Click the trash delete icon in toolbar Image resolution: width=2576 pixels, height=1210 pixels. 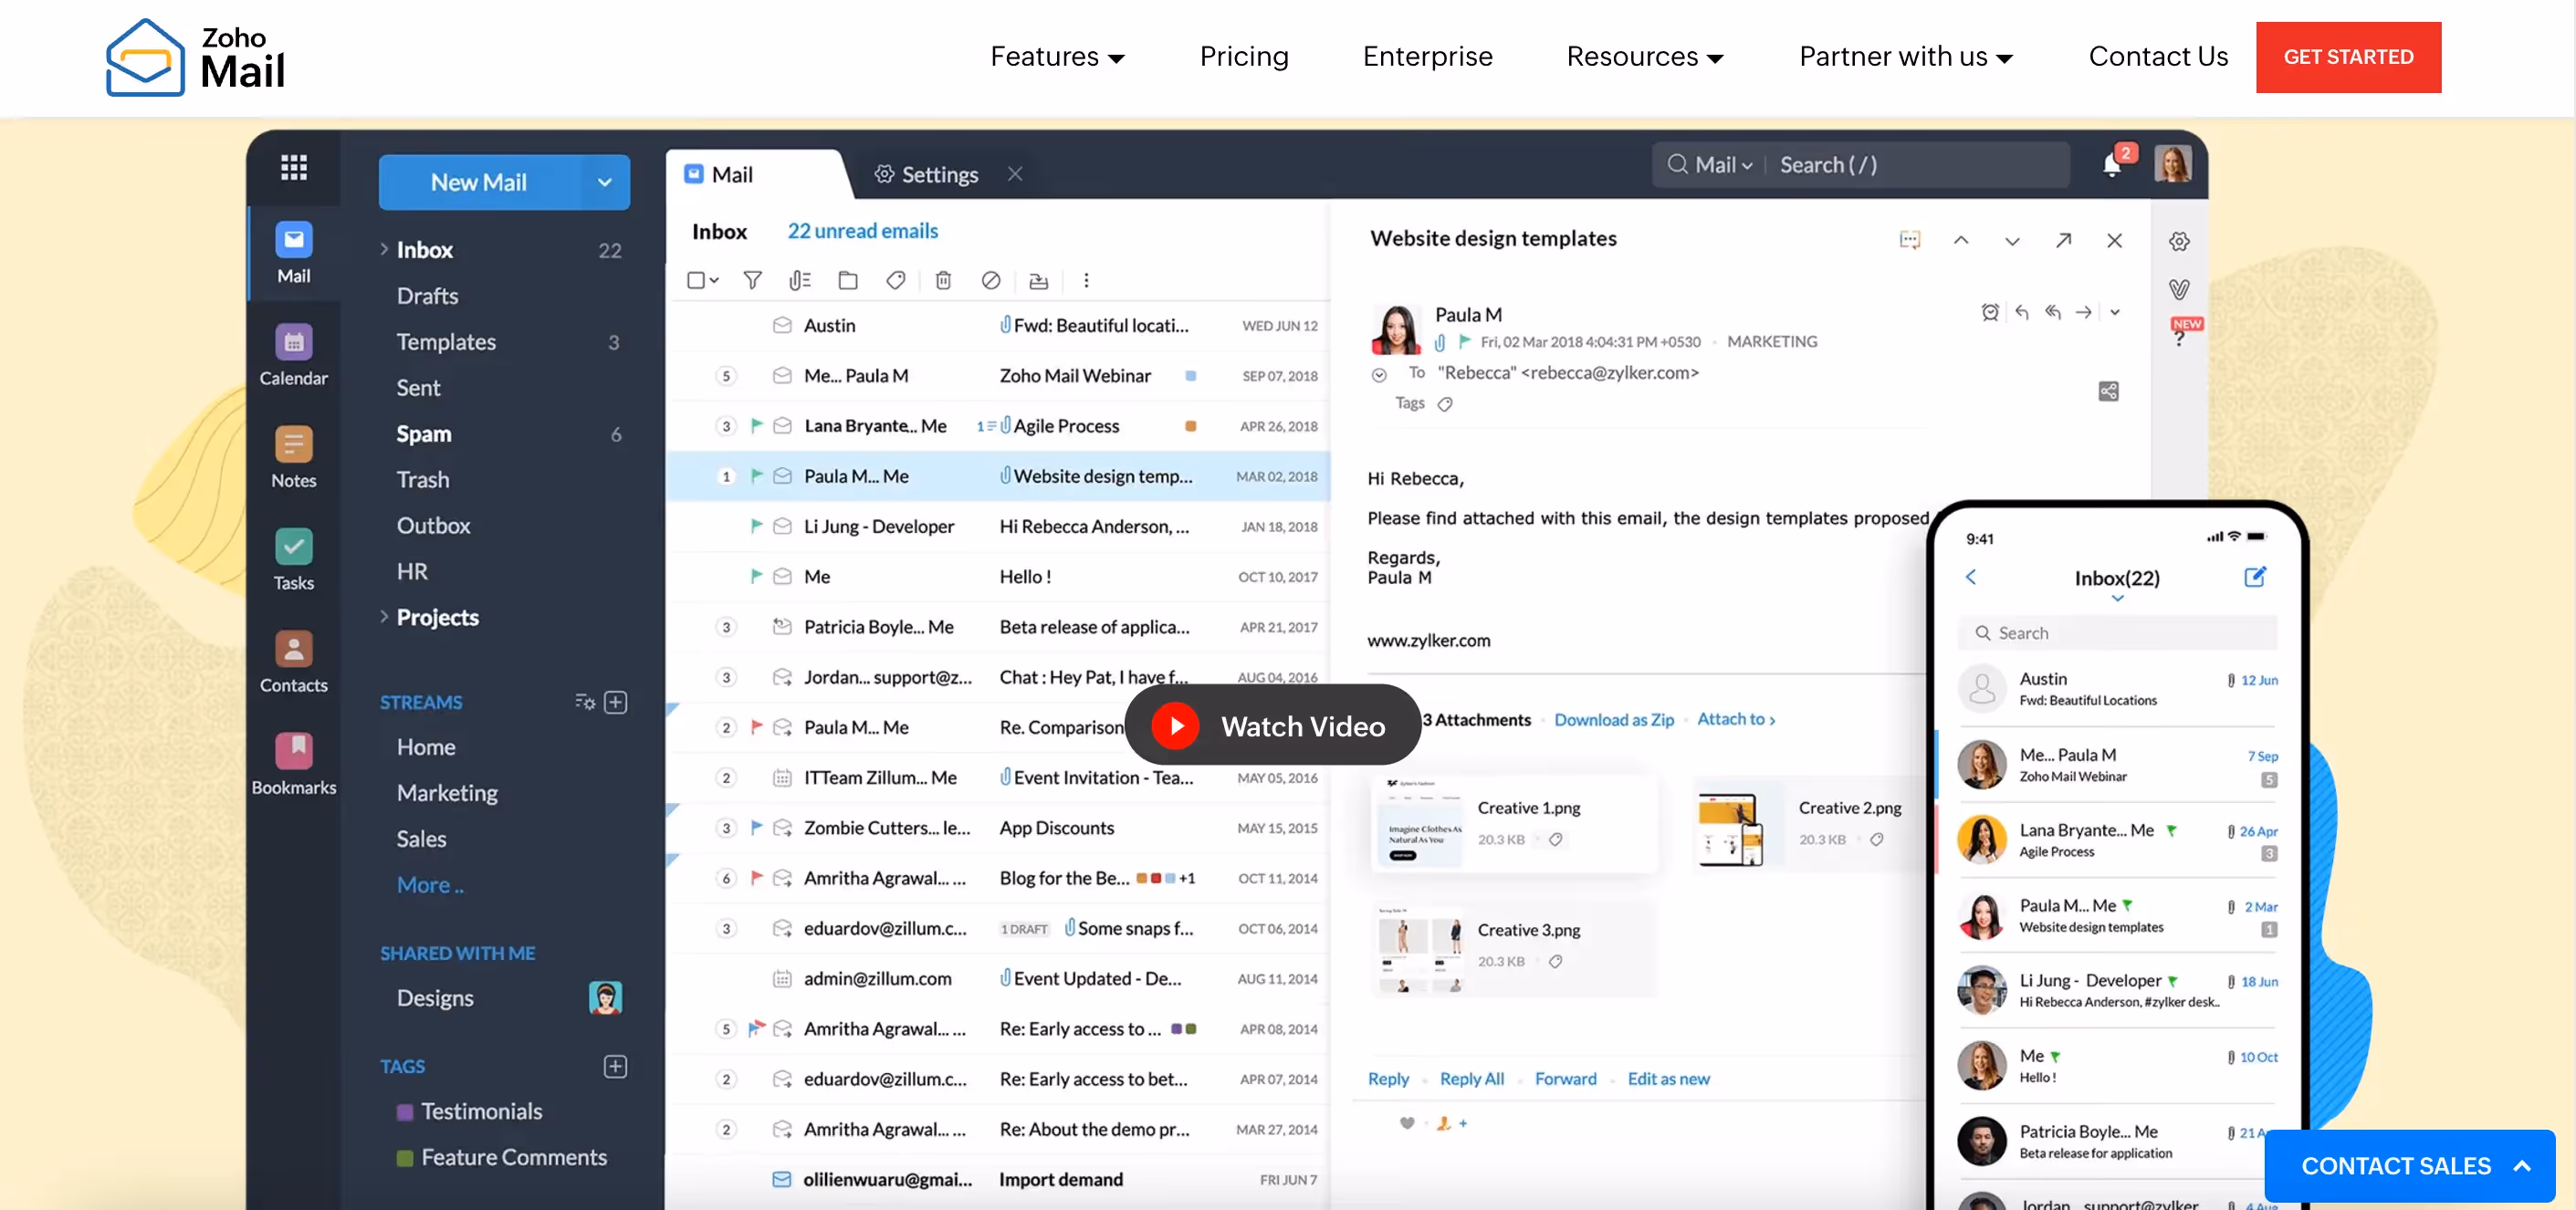click(942, 280)
